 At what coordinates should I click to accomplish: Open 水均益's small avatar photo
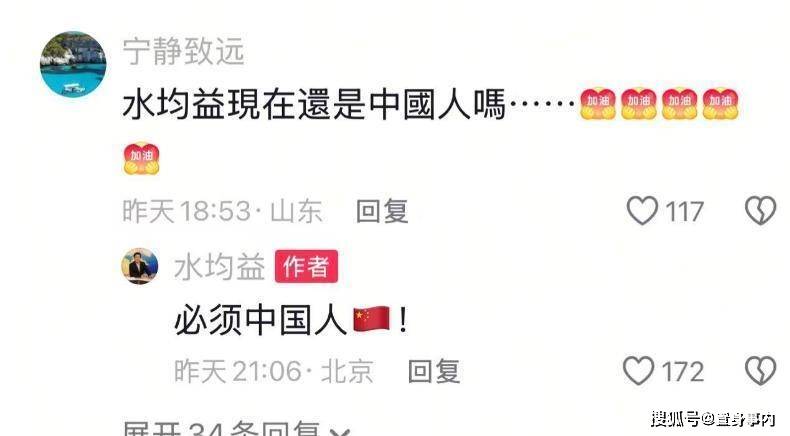tap(140, 266)
